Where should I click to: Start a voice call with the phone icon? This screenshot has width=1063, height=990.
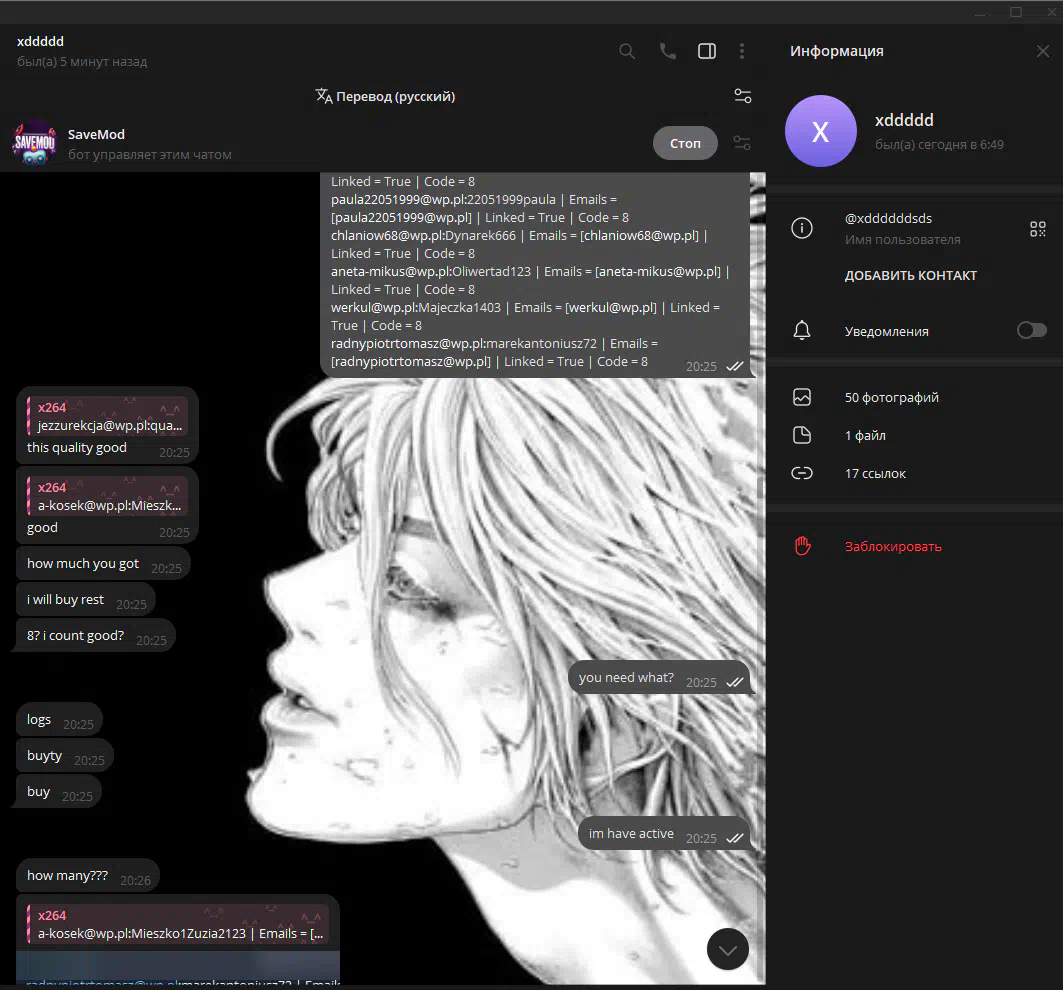pos(668,52)
